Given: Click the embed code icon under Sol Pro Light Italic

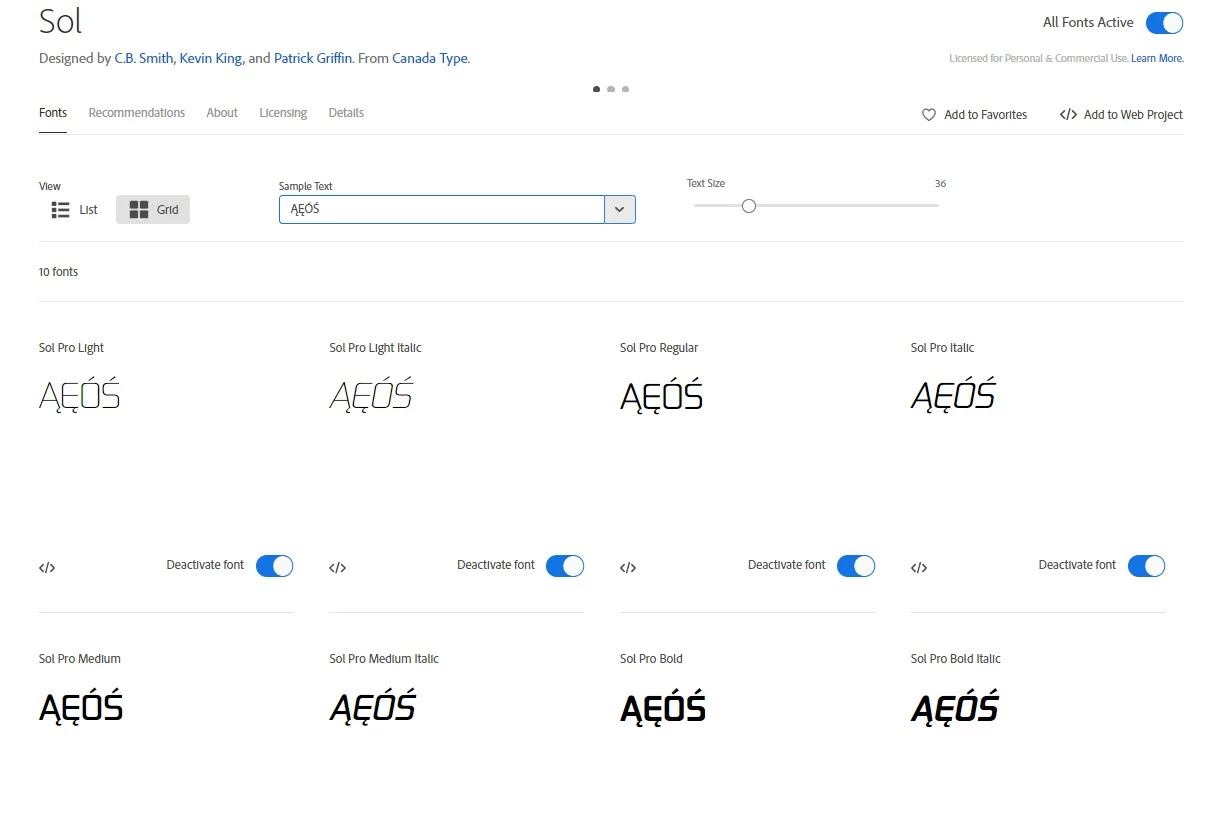Looking at the screenshot, I should tap(337, 568).
